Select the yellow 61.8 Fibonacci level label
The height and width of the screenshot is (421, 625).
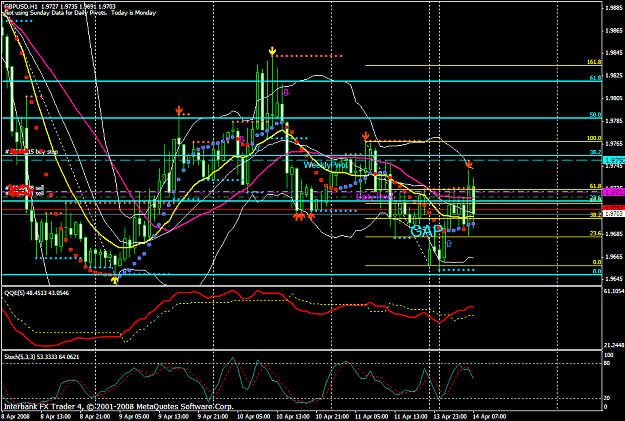596,186
